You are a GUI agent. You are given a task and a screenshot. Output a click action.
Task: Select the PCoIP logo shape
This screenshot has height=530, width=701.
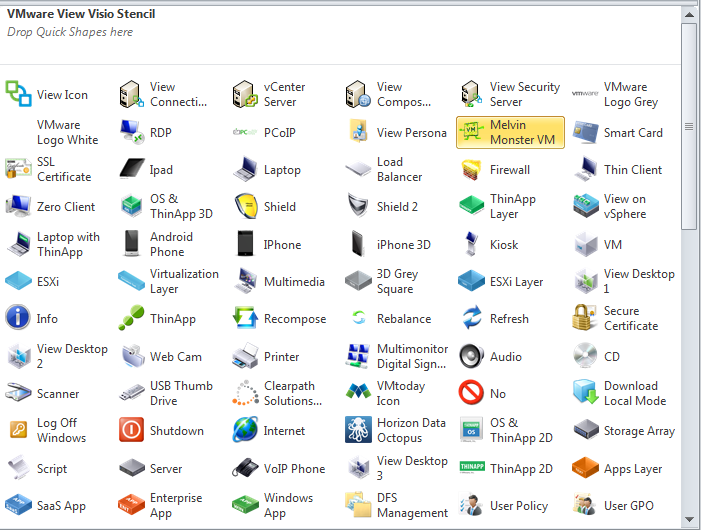point(245,132)
